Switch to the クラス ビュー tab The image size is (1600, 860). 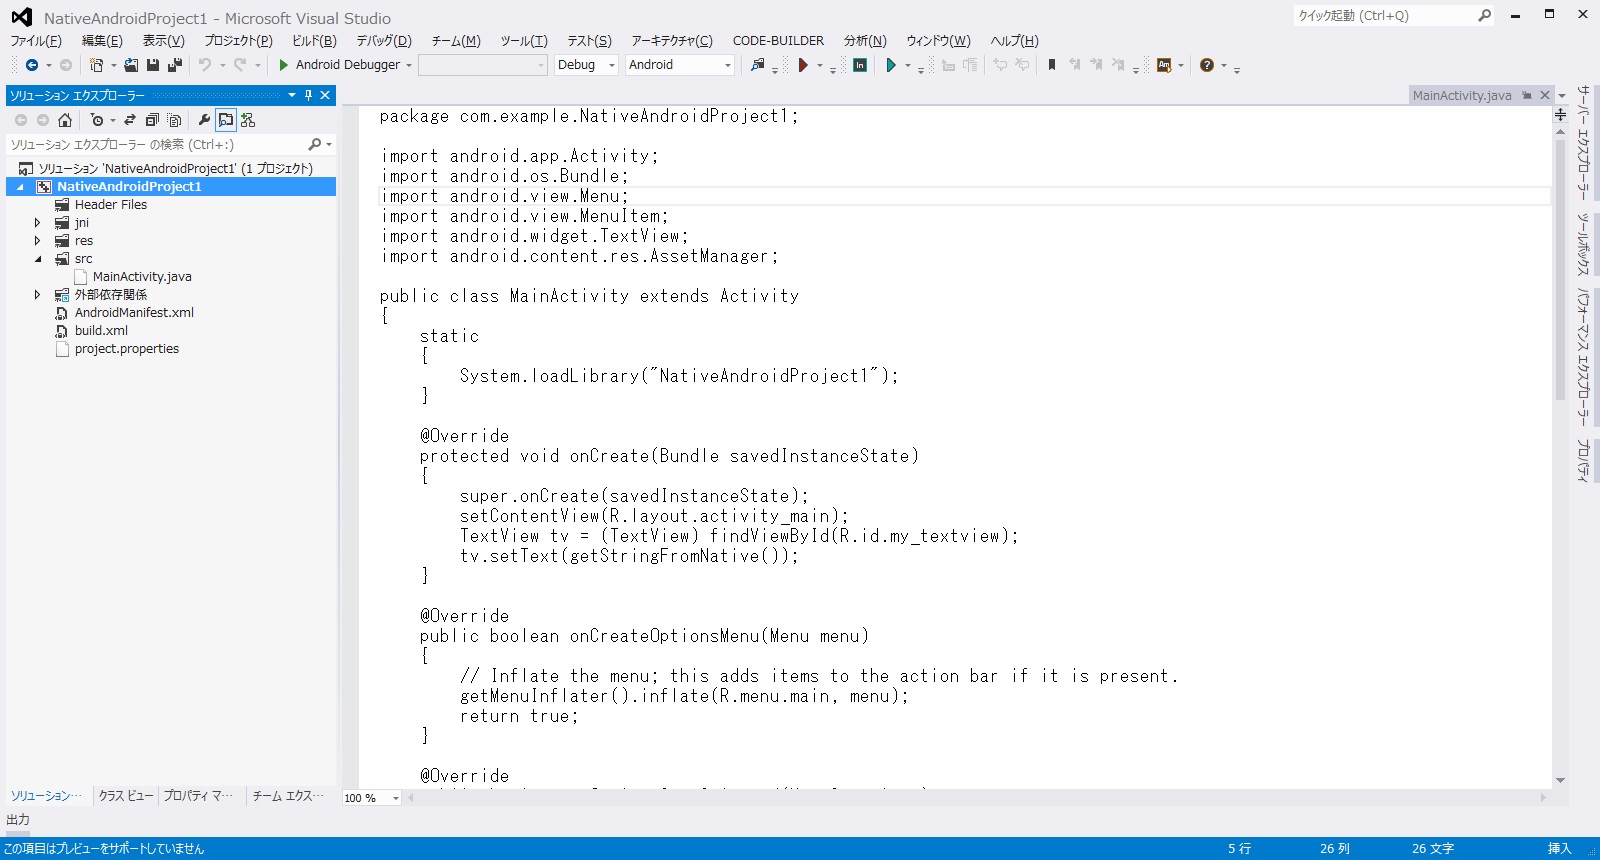point(125,796)
